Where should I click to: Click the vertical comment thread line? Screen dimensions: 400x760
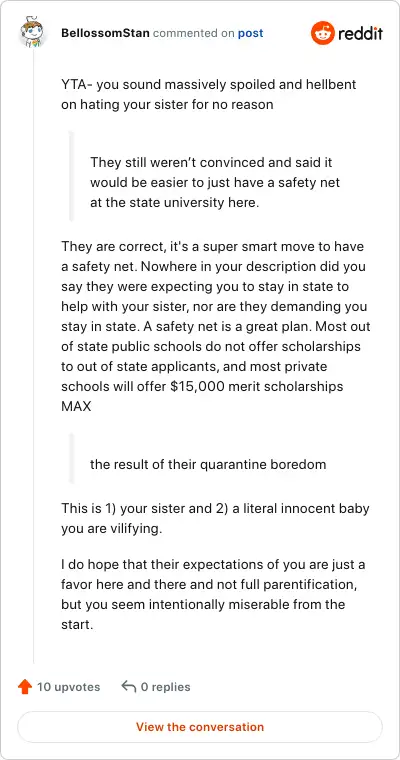pos(33,356)
